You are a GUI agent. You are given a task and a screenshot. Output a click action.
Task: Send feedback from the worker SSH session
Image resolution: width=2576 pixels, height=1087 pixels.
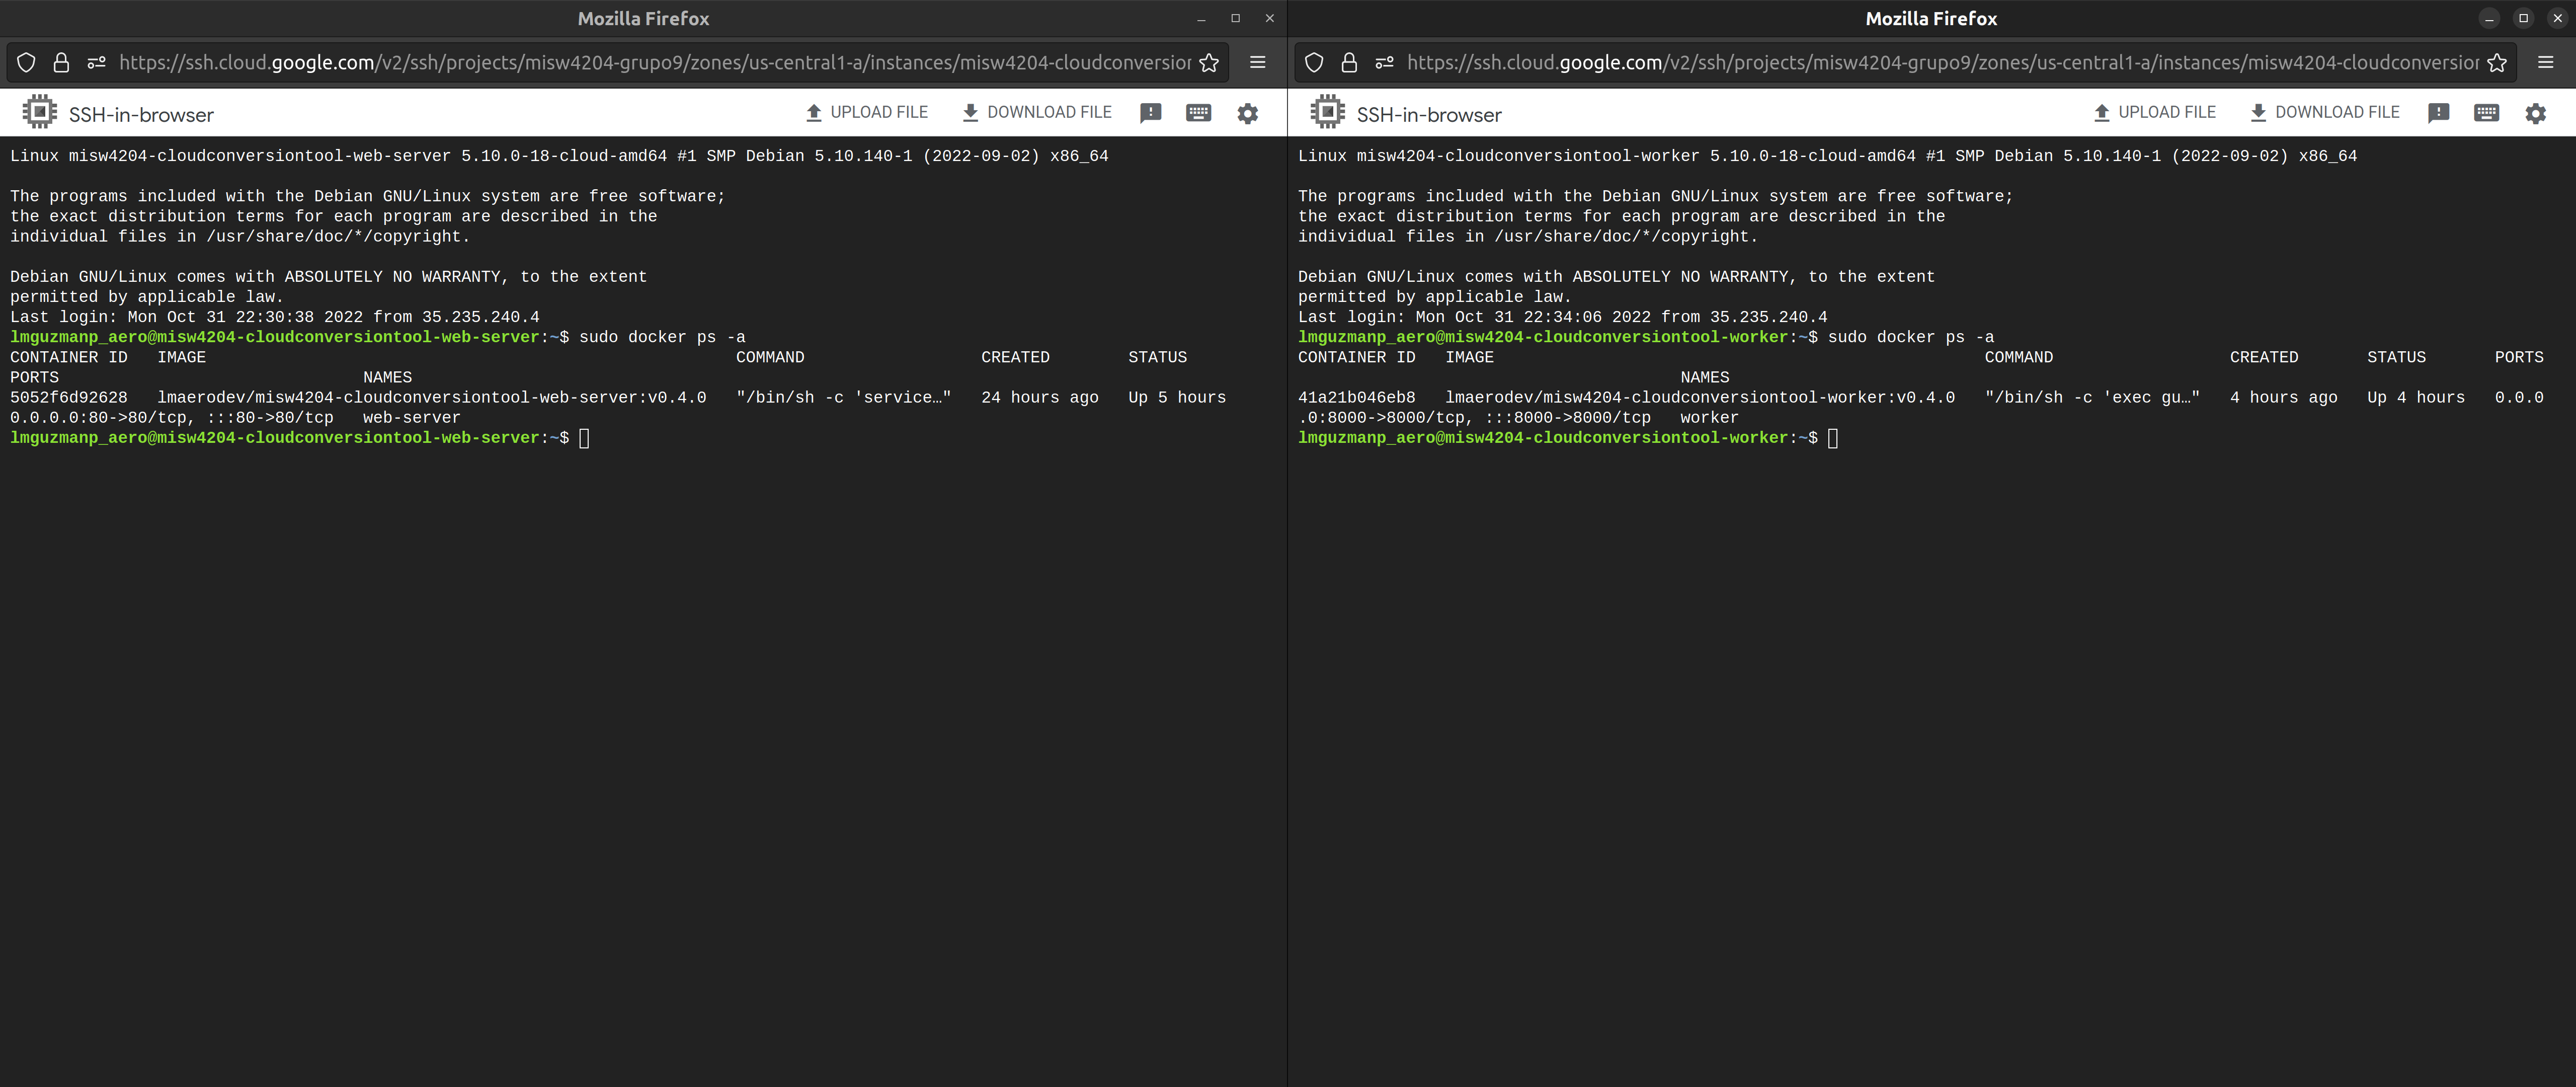tap(2439, 113)
